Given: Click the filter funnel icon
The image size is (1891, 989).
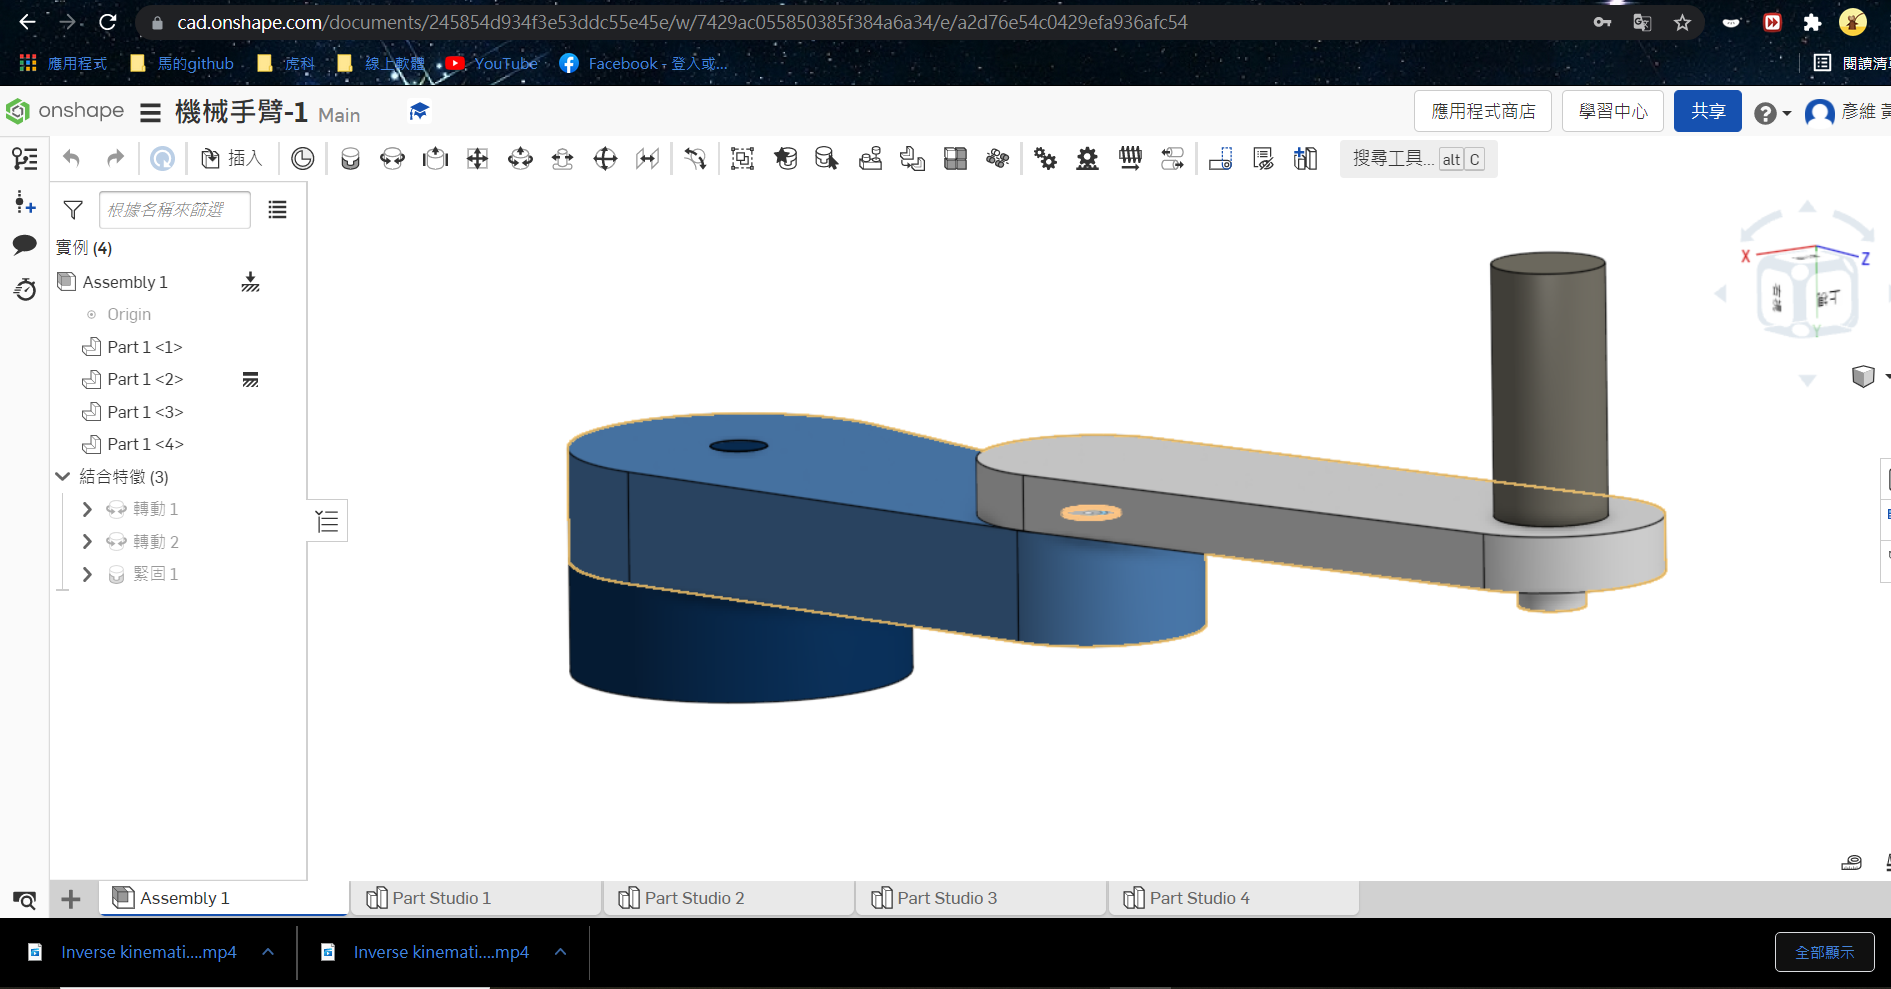Looking at the screenshot, I should (73, 209).
